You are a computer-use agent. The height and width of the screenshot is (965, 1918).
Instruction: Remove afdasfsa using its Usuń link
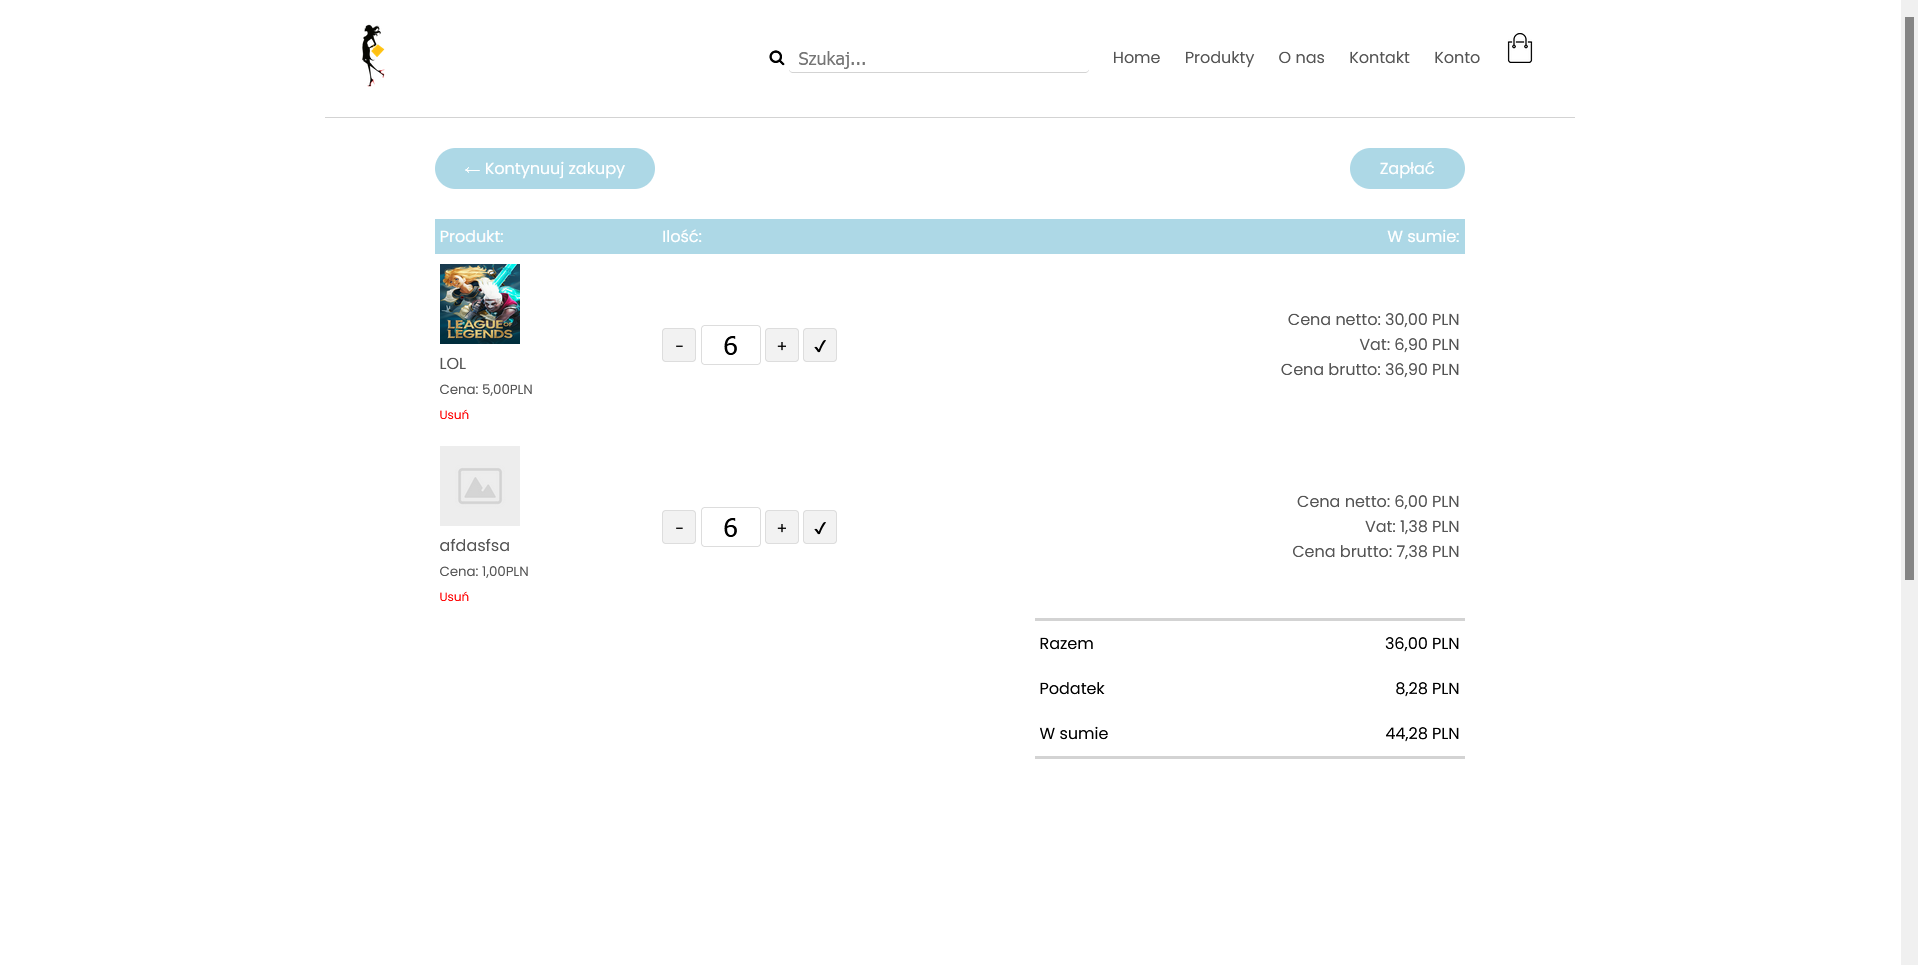coord(453,596)
